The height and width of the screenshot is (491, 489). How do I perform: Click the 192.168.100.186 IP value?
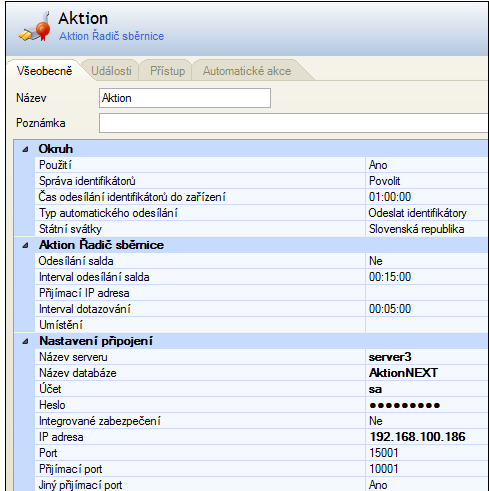pyautogui.click(x=418, y=437)
